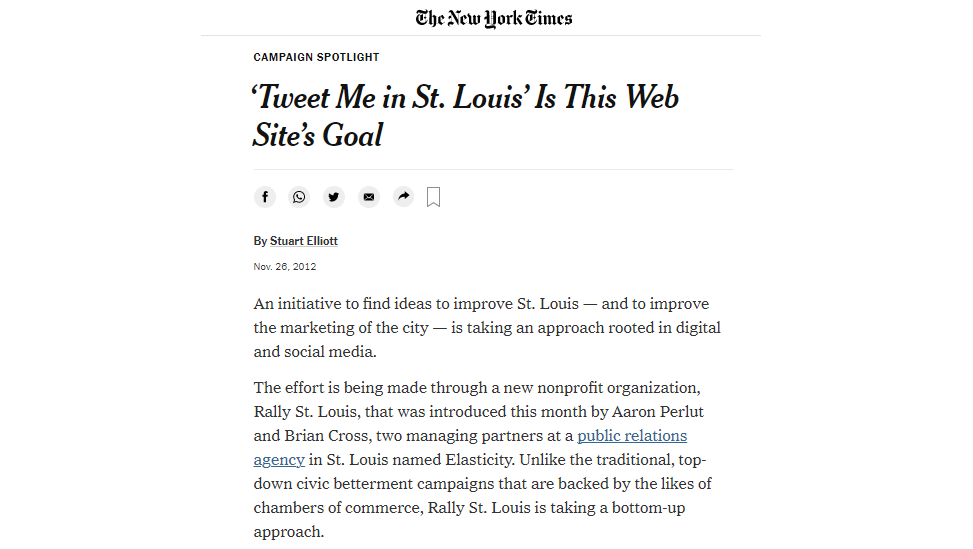The width and height of the screenshot is (973, 549).
Task: Click the name 'Aaron Perlut' in the article
Action: (x=657, y=412)
